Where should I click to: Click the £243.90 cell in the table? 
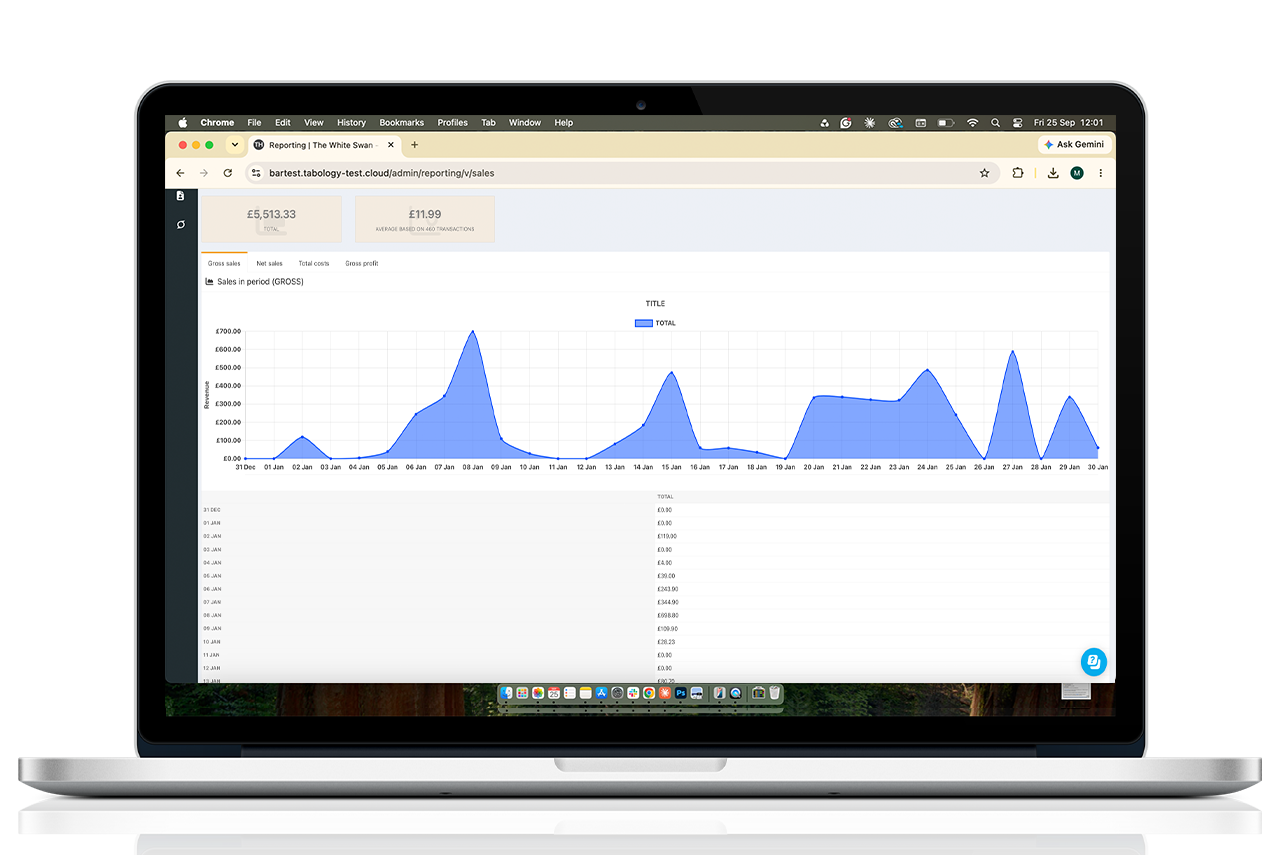click(668, 589)
